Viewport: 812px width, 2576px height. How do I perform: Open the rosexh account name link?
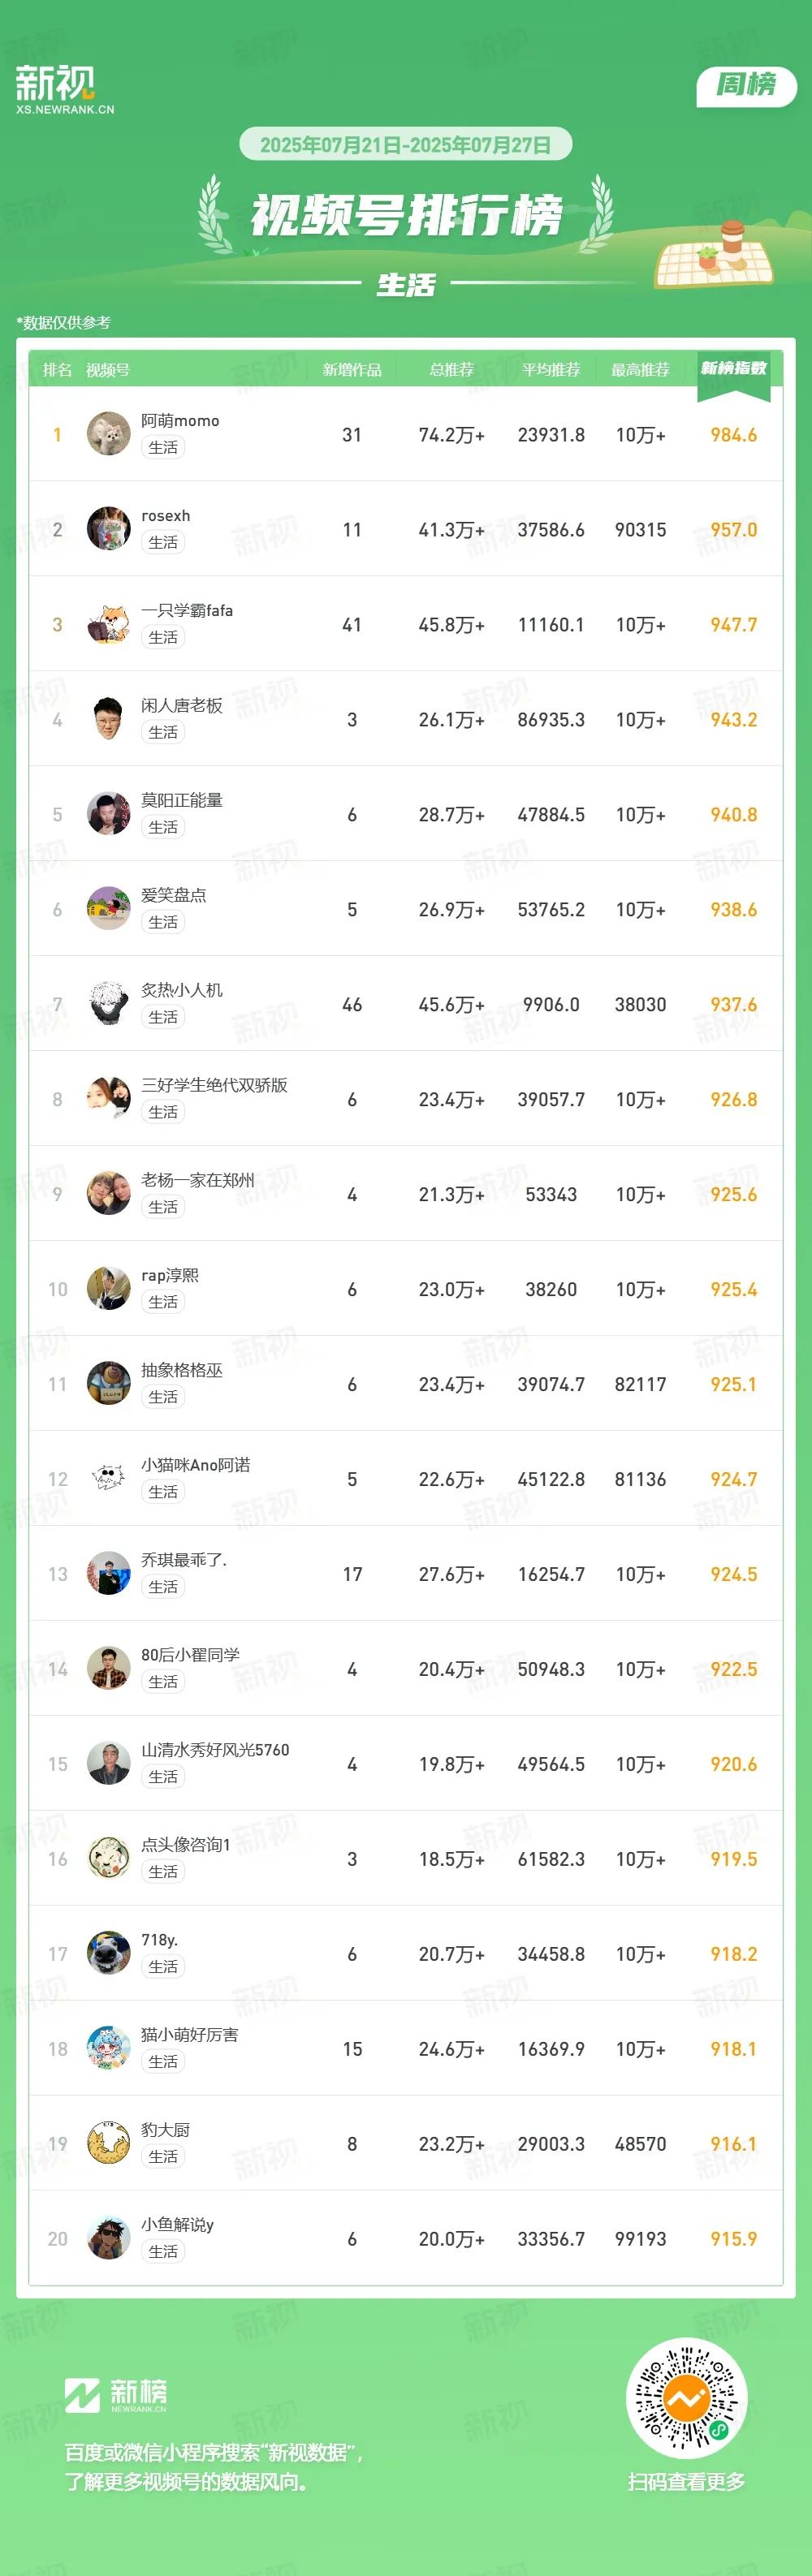click(166, 516)
